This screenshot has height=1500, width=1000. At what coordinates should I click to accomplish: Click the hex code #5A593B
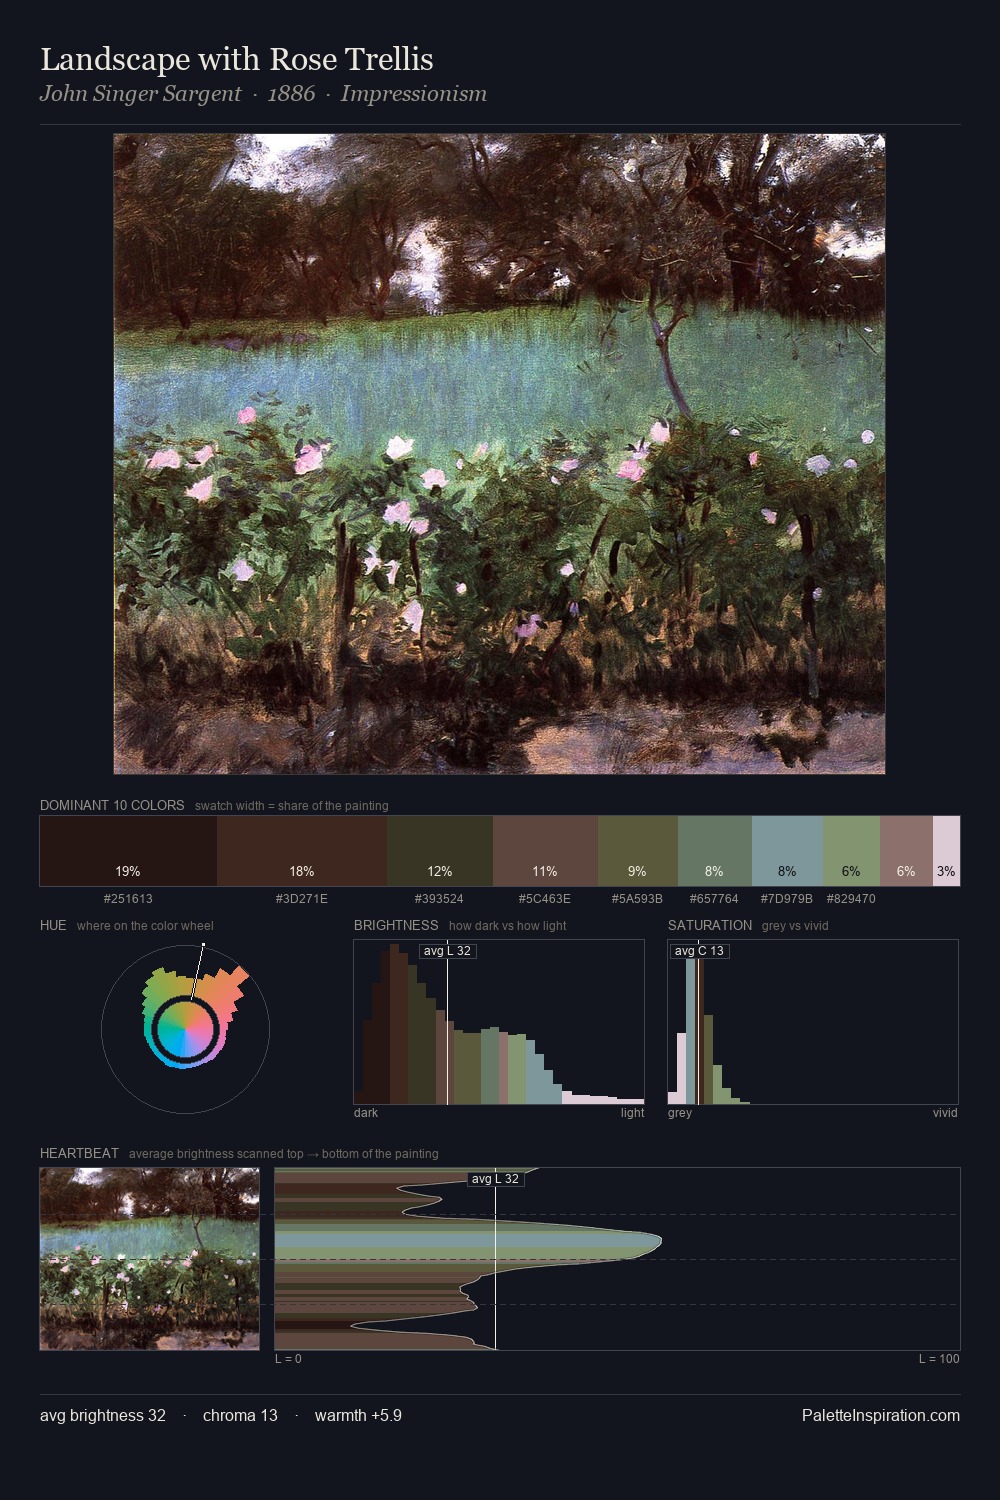[x=638, y=899]
